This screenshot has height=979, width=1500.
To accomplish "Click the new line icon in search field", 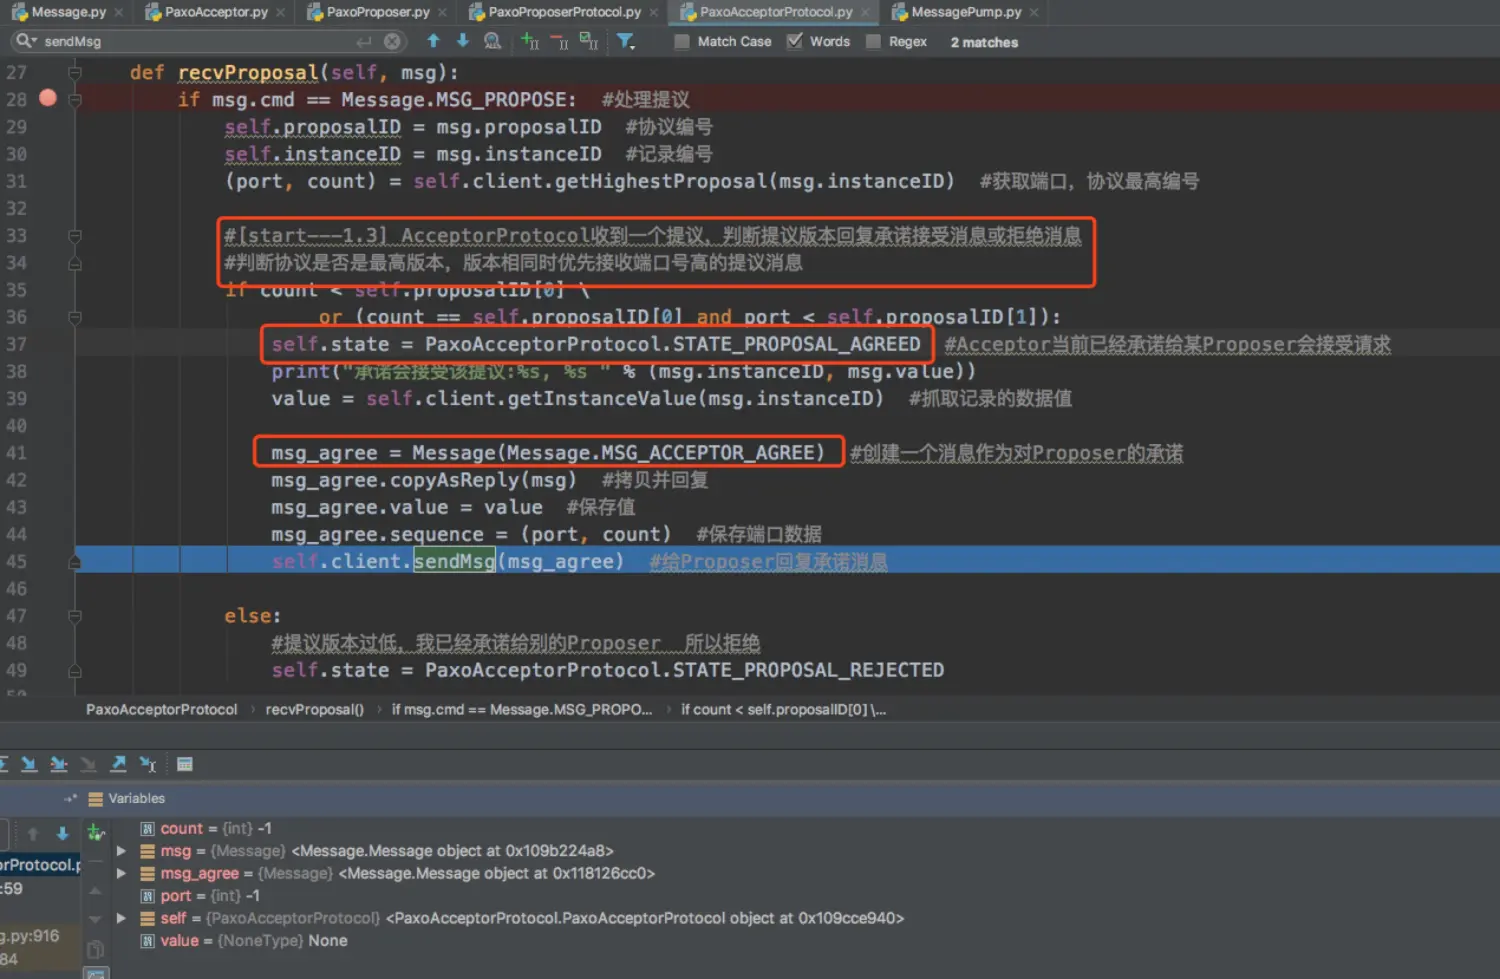I will pos(364,41).
